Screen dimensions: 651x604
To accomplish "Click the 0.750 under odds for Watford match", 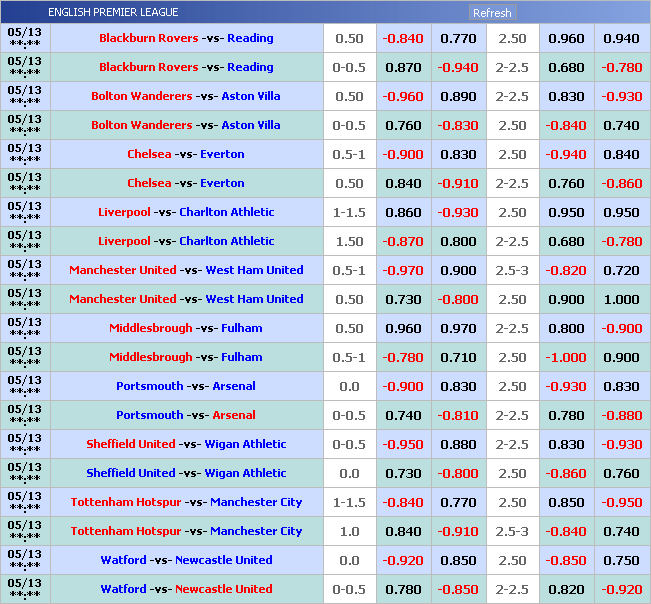I will point(621,561).
